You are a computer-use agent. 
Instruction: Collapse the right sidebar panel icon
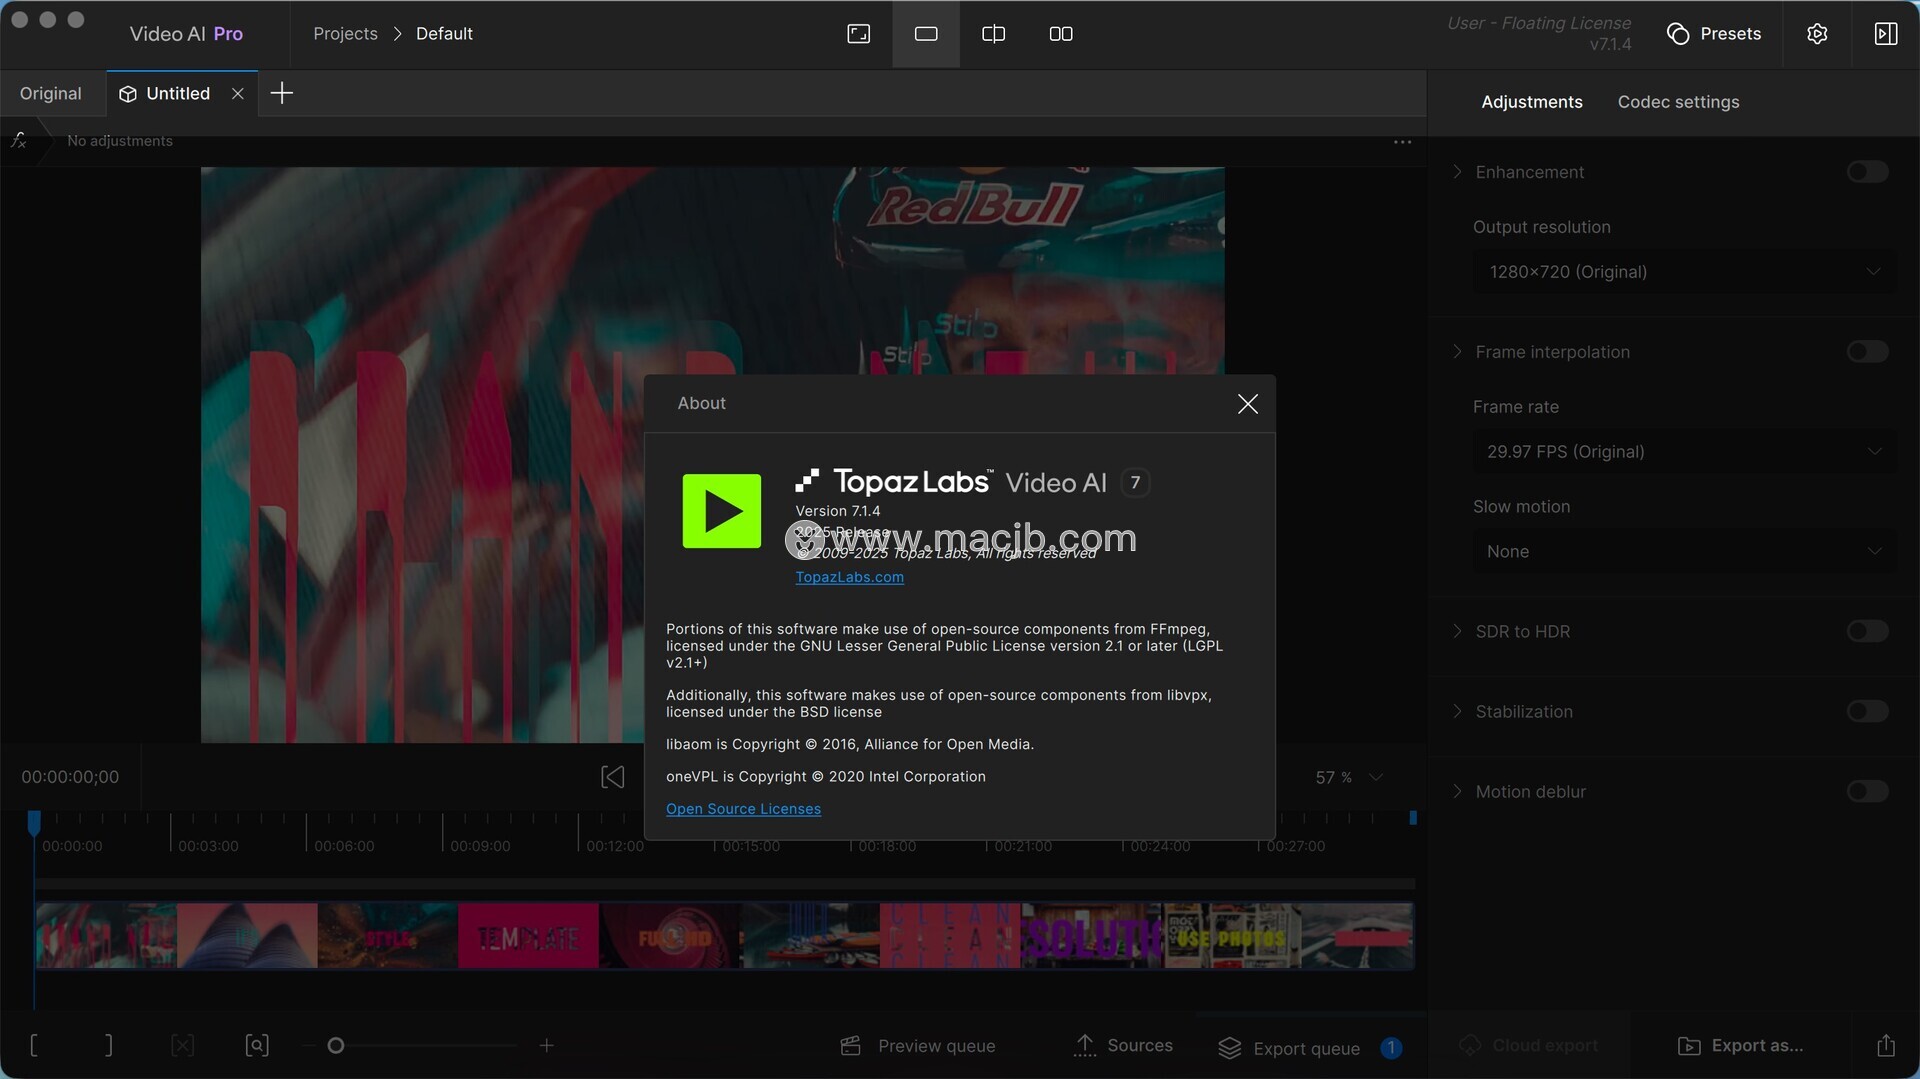coord(1885,34)
